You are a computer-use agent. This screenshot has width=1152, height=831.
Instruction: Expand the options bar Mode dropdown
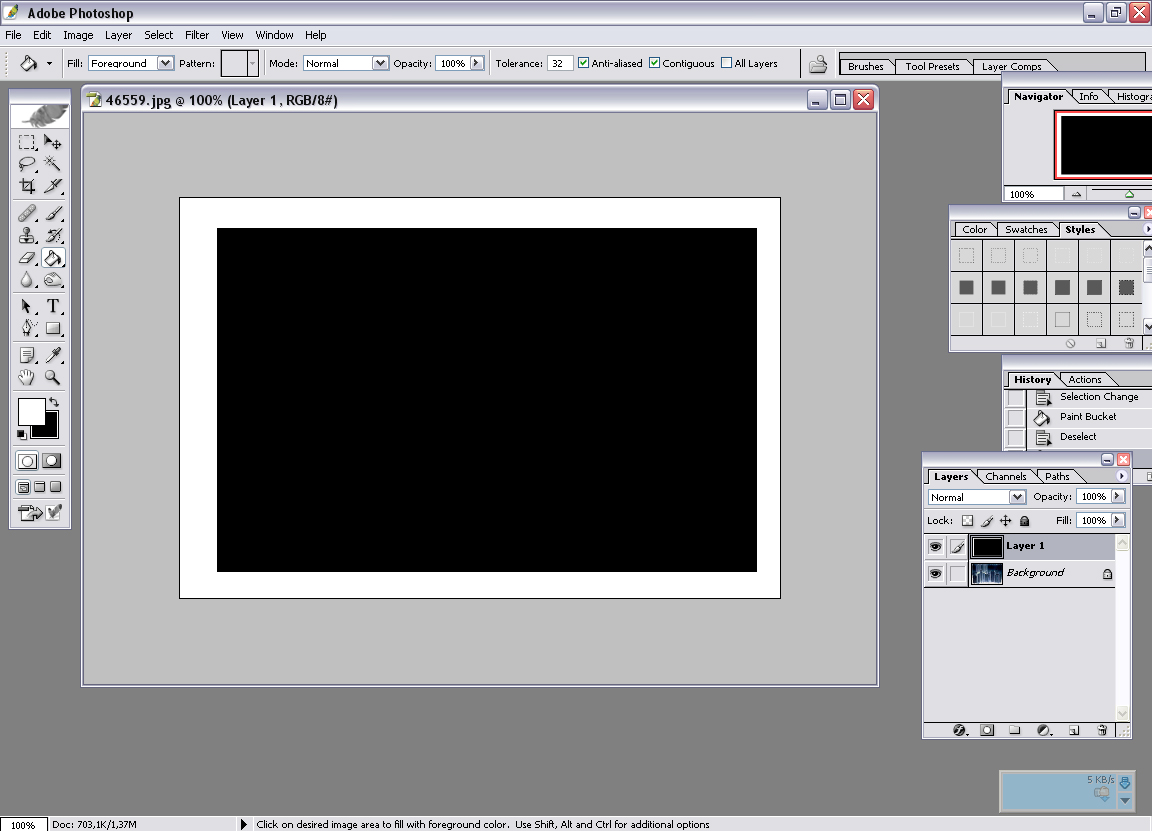[x=379, y=63]
